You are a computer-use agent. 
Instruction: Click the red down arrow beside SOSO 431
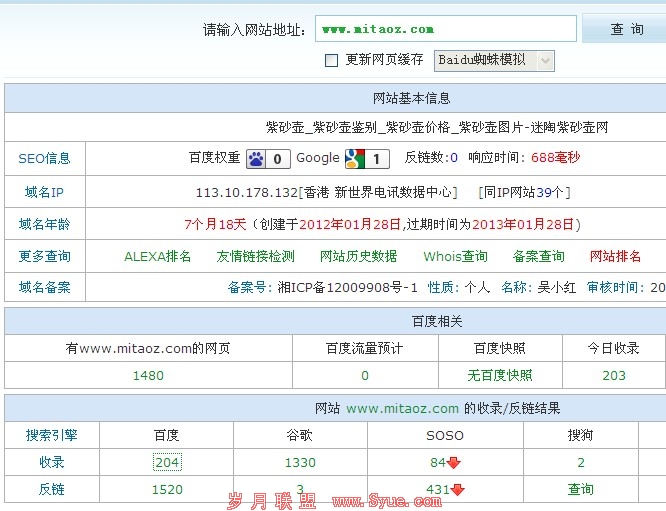coord(457,490)
